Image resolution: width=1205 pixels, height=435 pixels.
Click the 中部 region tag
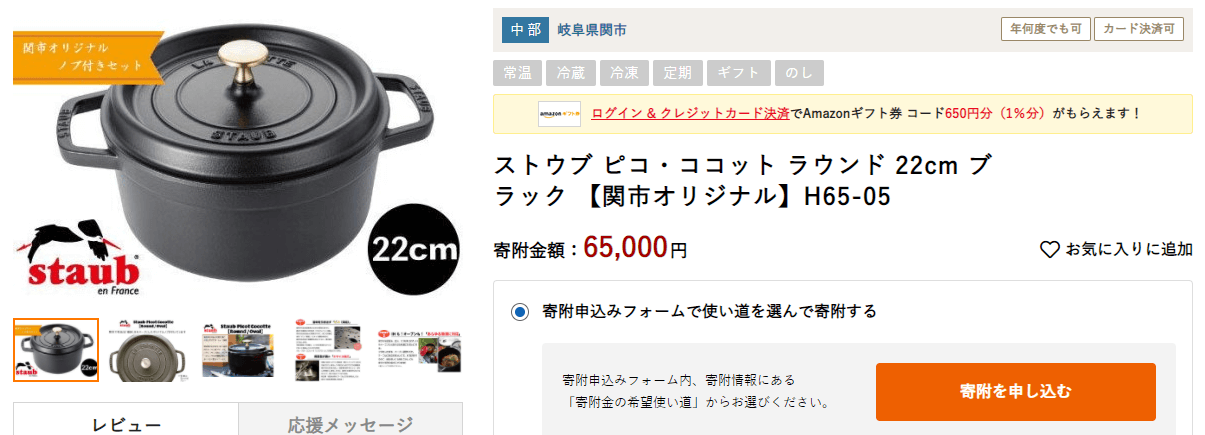525,30
